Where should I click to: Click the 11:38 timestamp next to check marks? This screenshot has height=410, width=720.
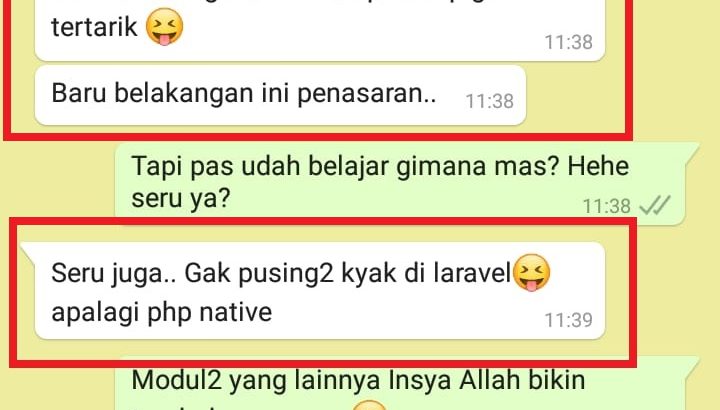[607, 206]
